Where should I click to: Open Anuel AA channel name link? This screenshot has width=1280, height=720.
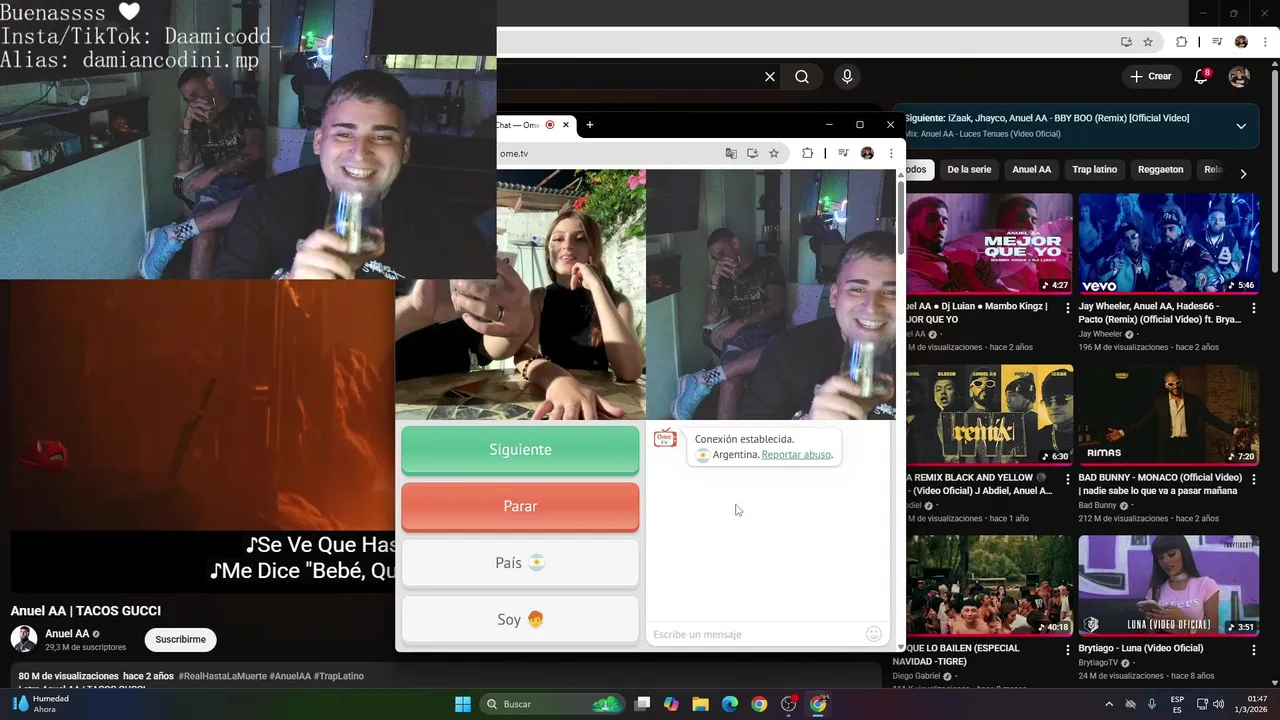[67, 634]
